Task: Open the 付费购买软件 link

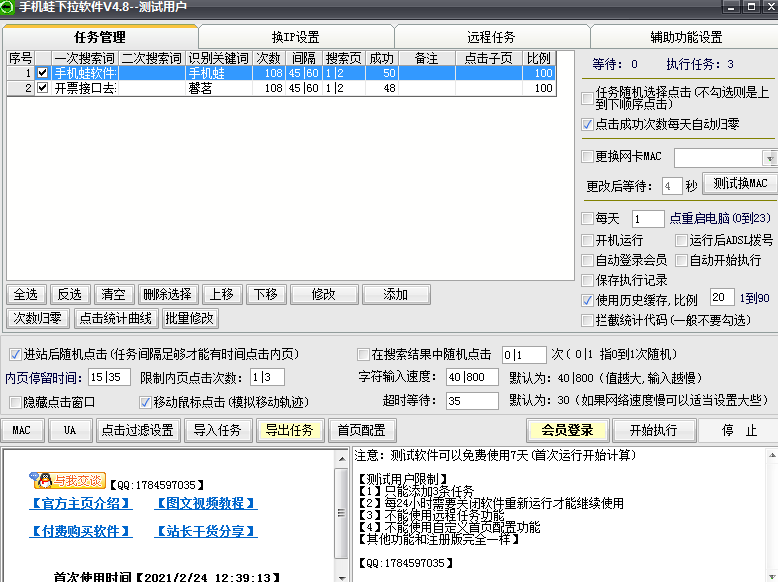Action: click(80, 531)
